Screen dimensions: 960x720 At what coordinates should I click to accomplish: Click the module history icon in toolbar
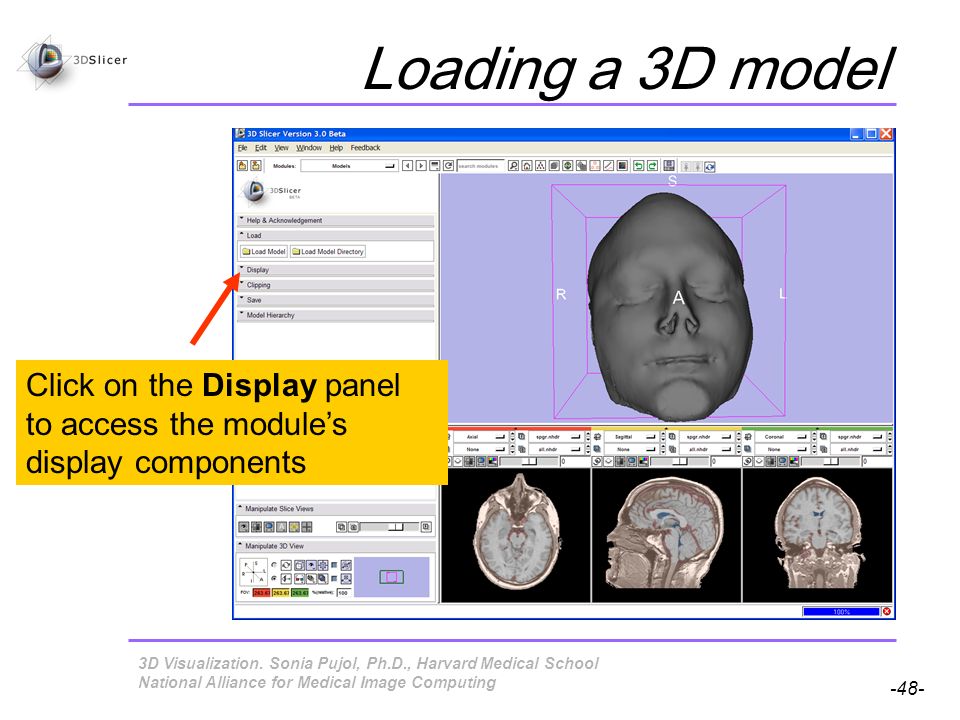point(435,166)
